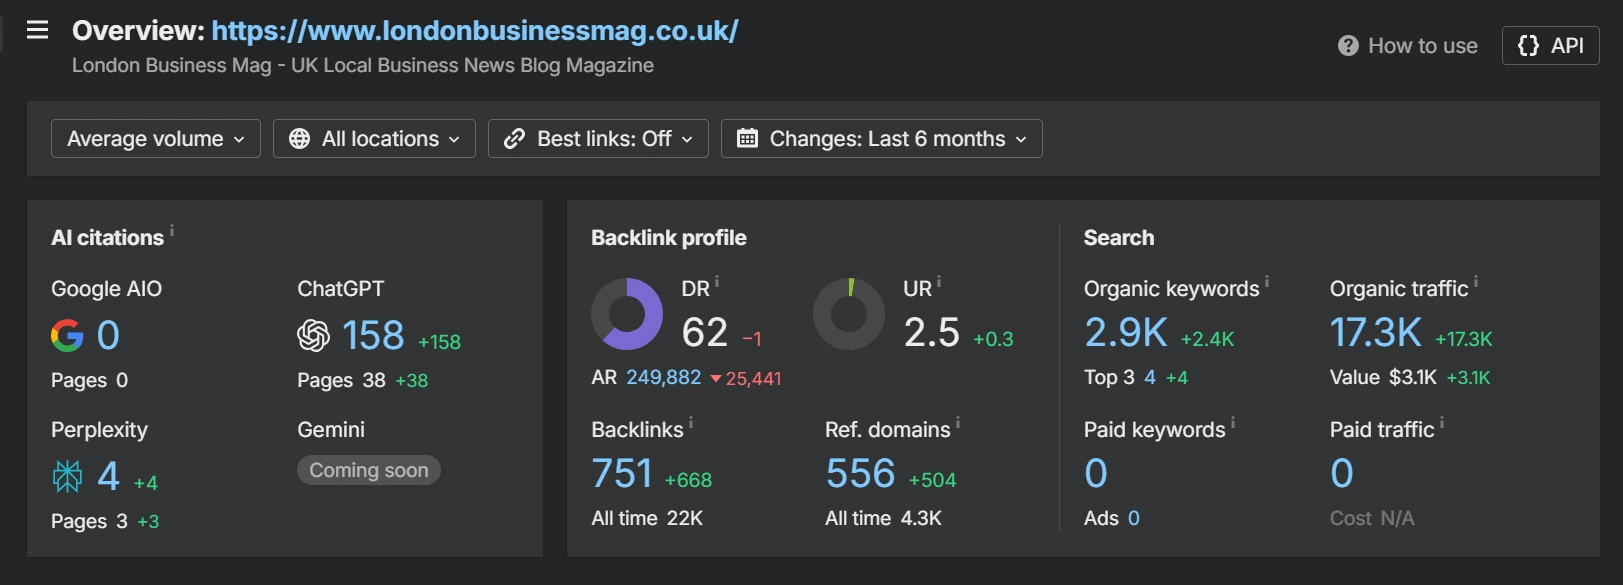1623x585 pixels.
Task: Open the 556 referring domains count
Action: (x=860, y=474)
